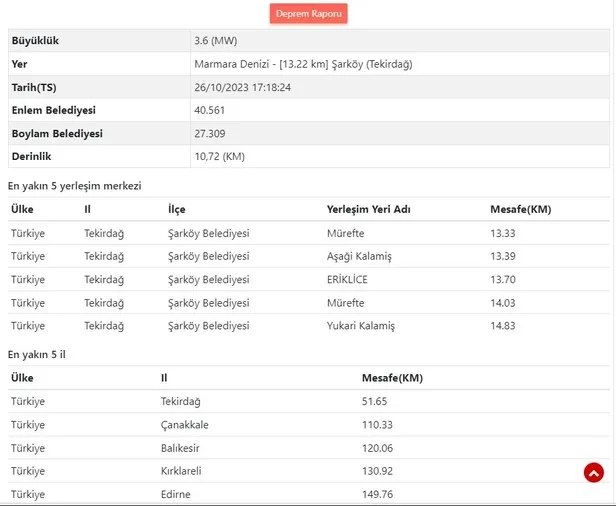616x506 pixels.
Task: Select the Edirne distance 149.76
Action: (x=378, y=494)
